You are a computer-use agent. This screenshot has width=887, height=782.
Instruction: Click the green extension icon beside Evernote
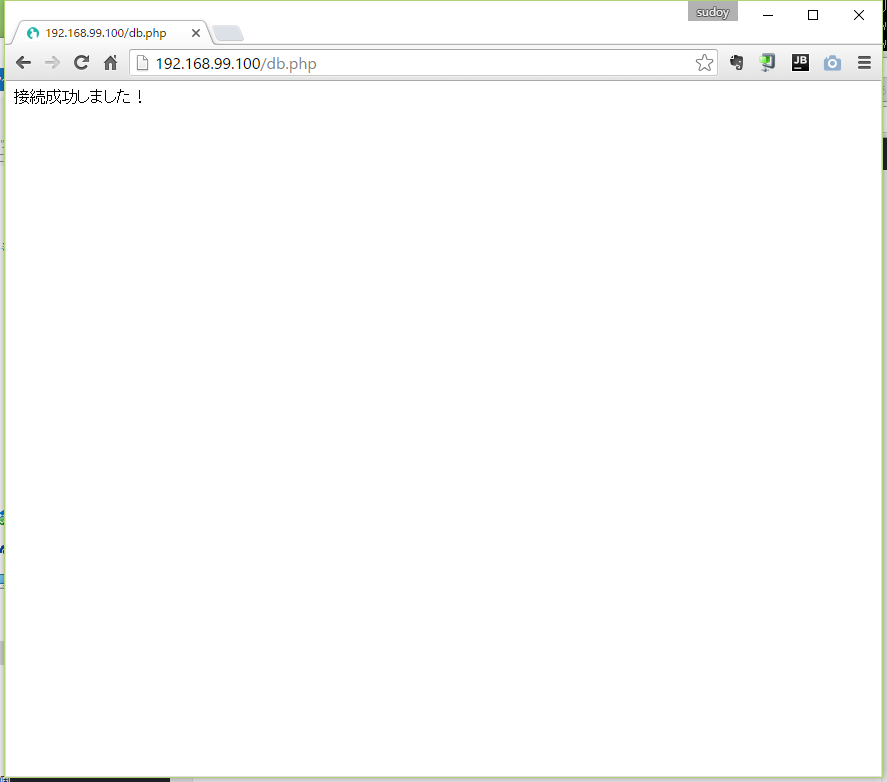(767, 63)
